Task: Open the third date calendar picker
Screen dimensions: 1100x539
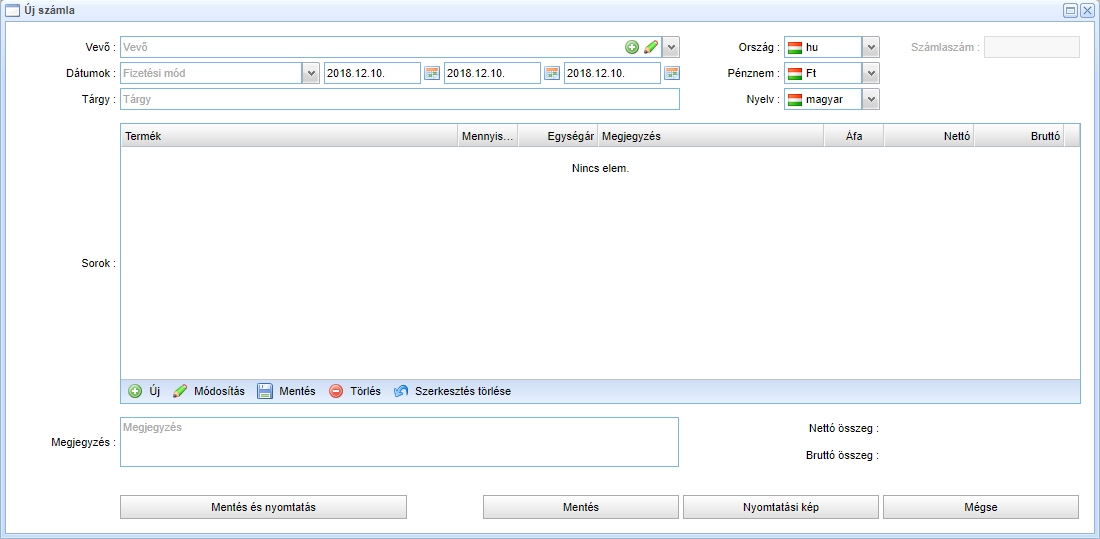Action: point(672,73)
